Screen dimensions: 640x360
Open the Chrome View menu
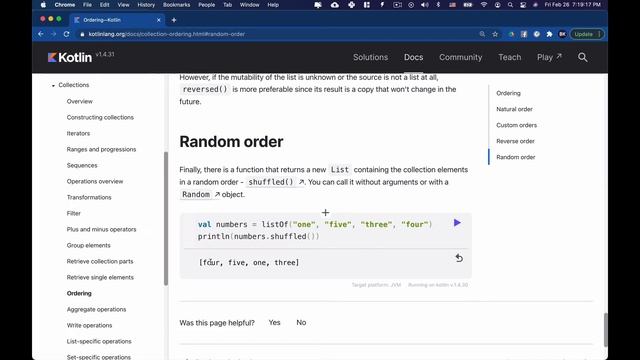click(x=123, y=5)
